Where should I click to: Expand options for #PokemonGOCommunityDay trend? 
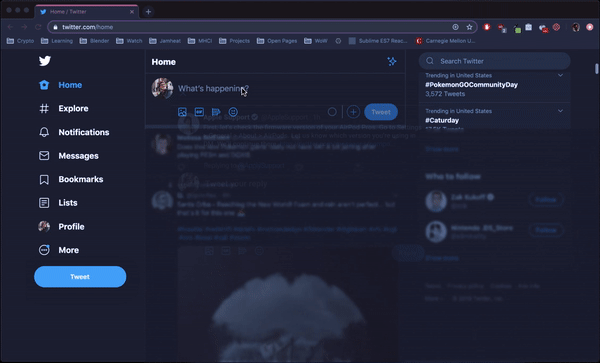click(x=560, y=75)
